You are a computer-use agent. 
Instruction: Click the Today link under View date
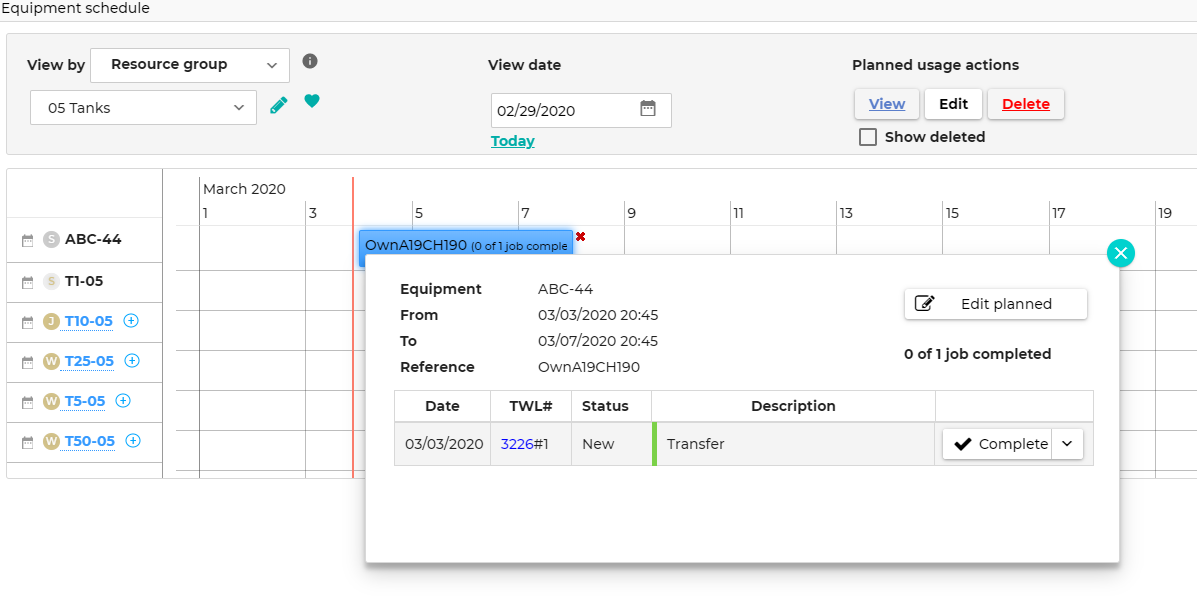point(512,141)
